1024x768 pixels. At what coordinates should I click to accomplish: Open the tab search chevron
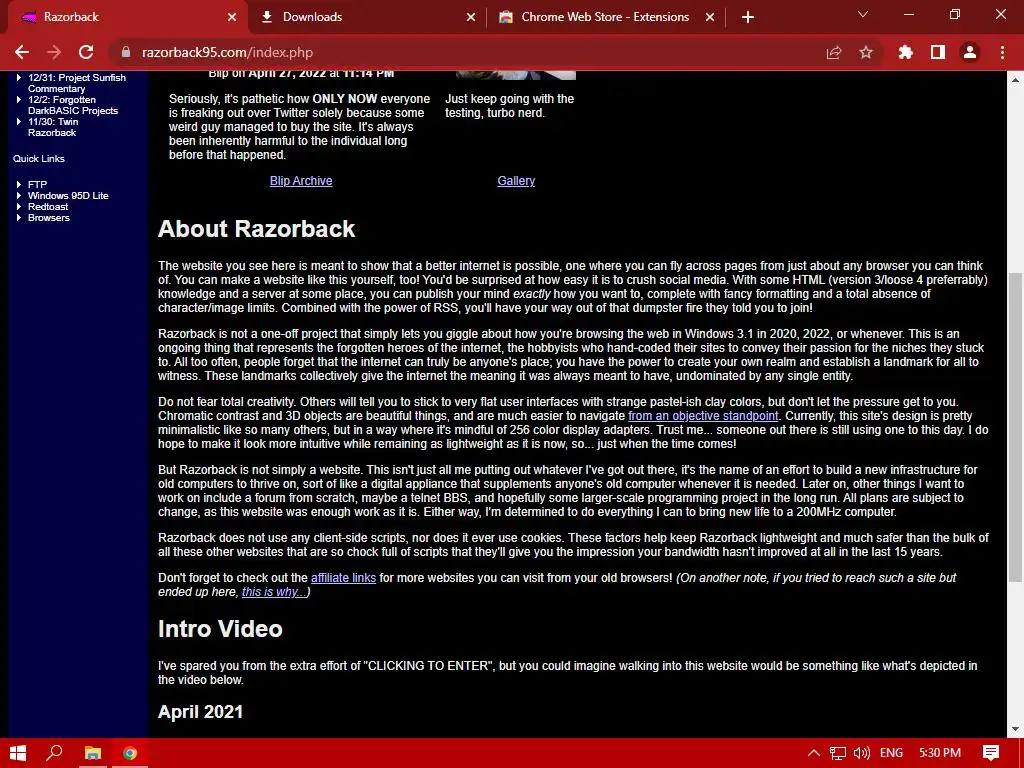pos(863,14)
